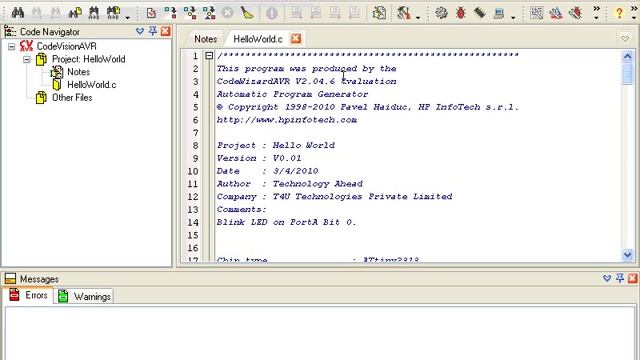Select Notes item in Code Navigator tree
The image size is (640, 360).
(78, 72)
